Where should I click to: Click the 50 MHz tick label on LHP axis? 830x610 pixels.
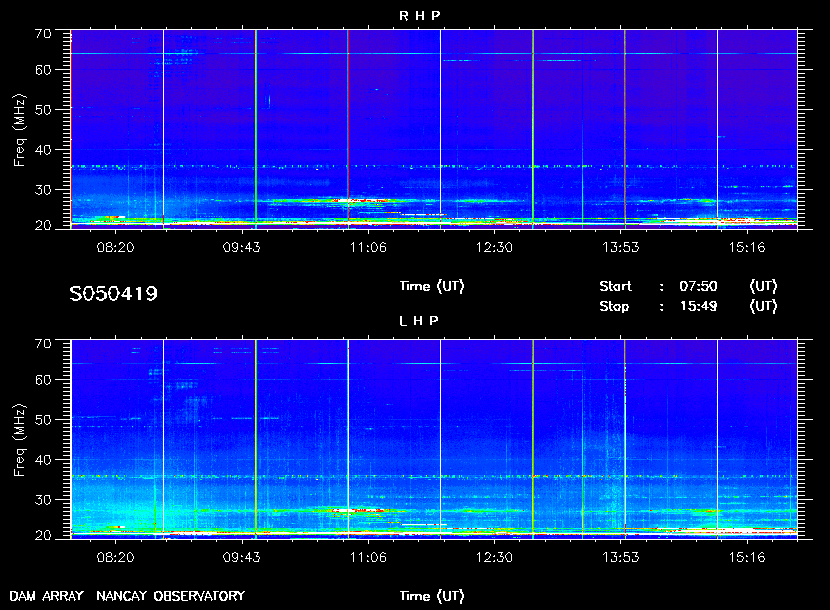coord(43,420)
